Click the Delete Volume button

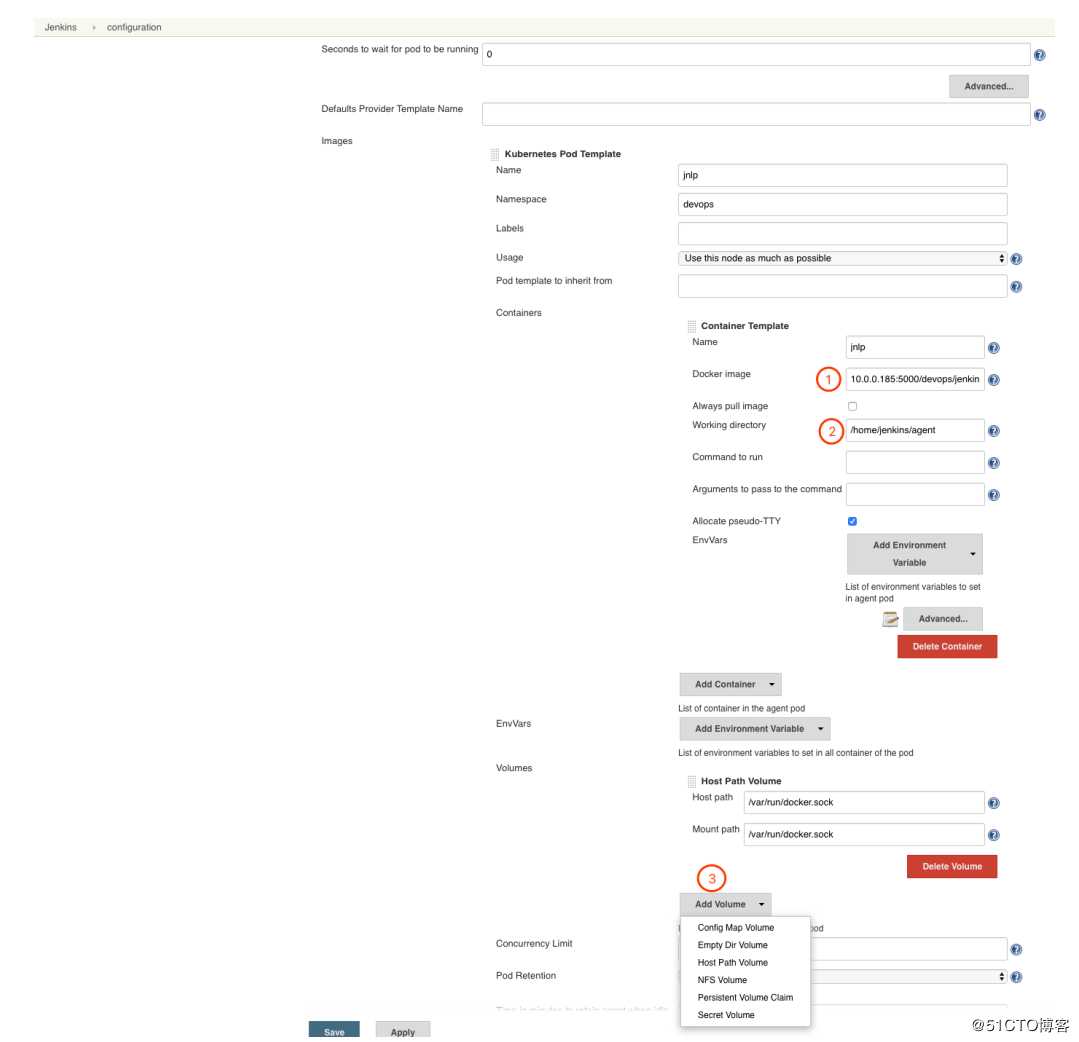952,866
